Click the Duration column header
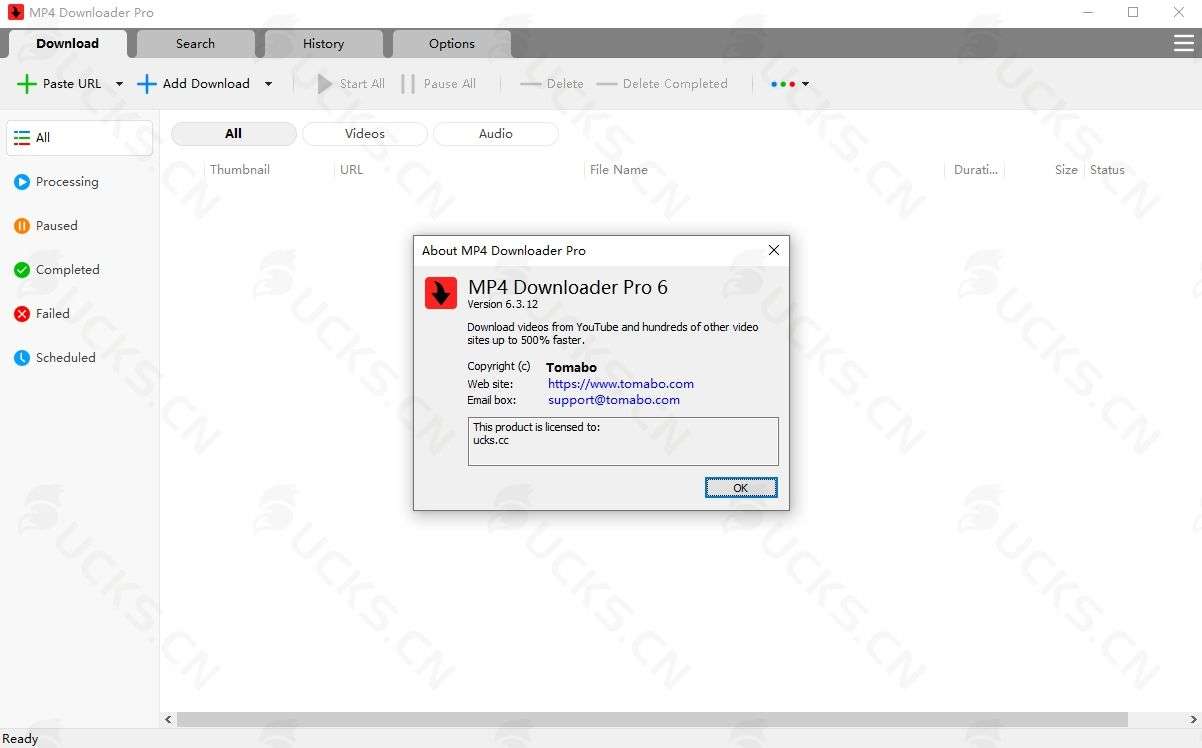 click(x=975, y=170)
